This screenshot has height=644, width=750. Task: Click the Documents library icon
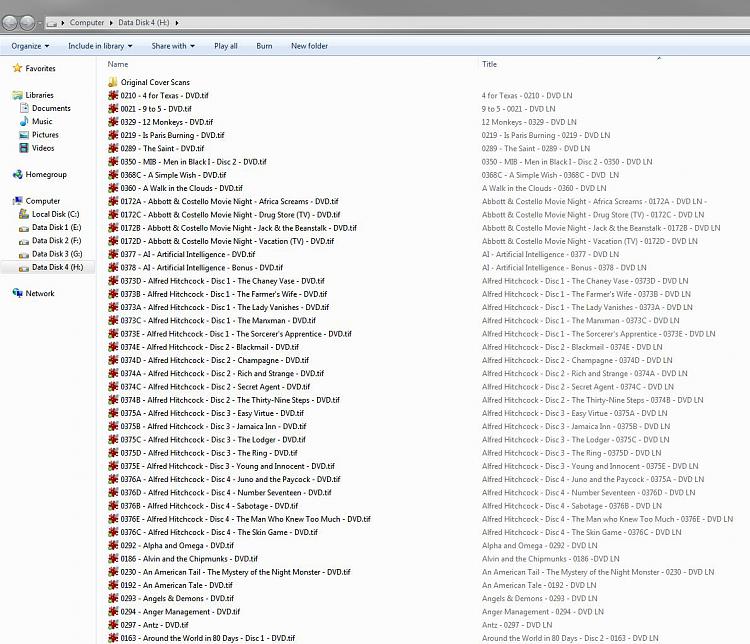click(x=24, y=108)
